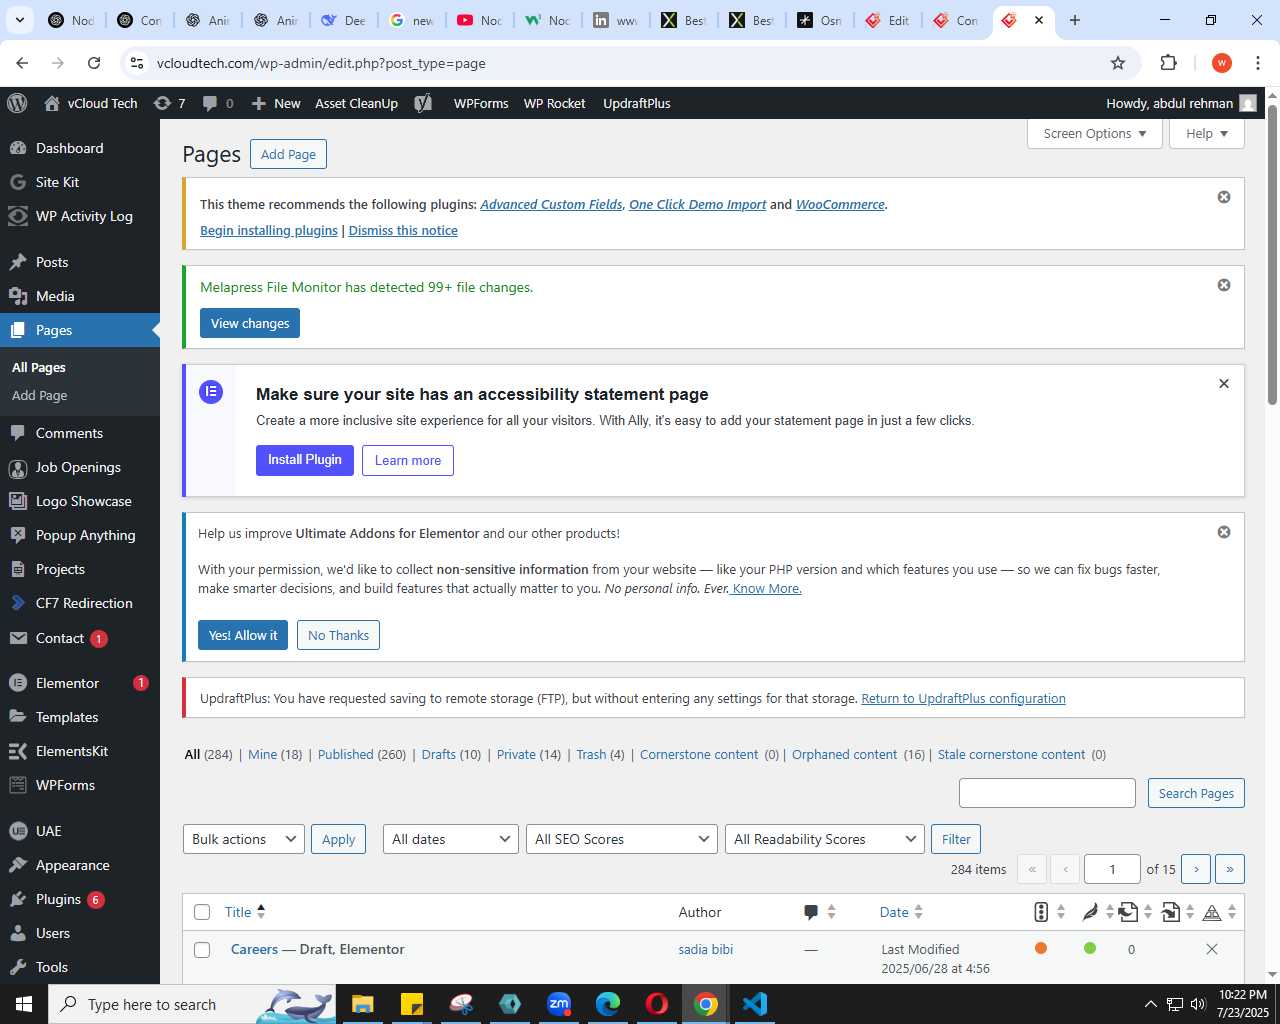Open WPForms admin bar menu
The image size is (1280, 1024).
[x=481, y=103]
